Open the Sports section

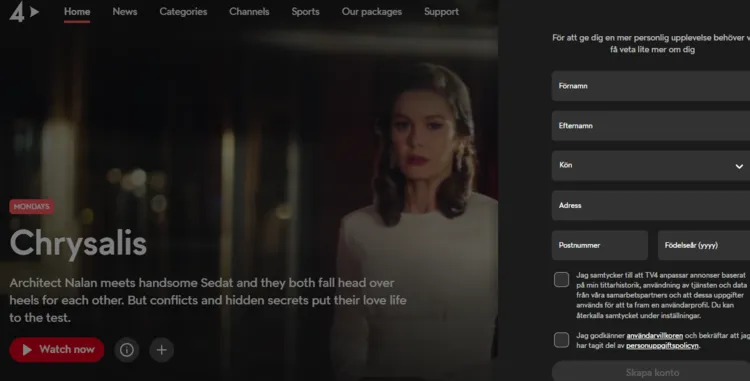[x=305, y=11]
